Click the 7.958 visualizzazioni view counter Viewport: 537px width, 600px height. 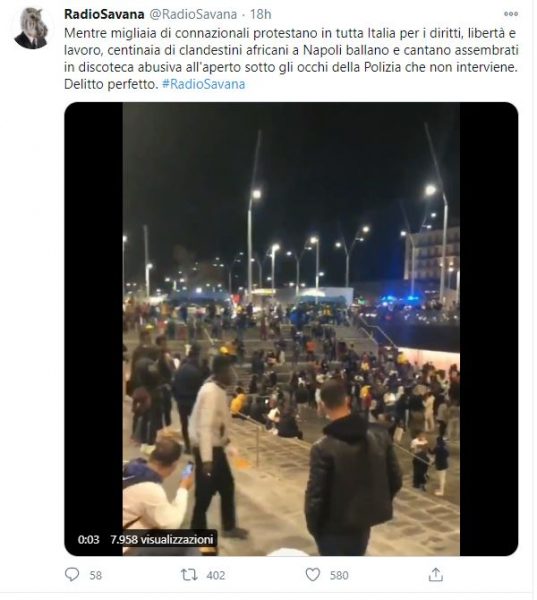tap(162, 540)
